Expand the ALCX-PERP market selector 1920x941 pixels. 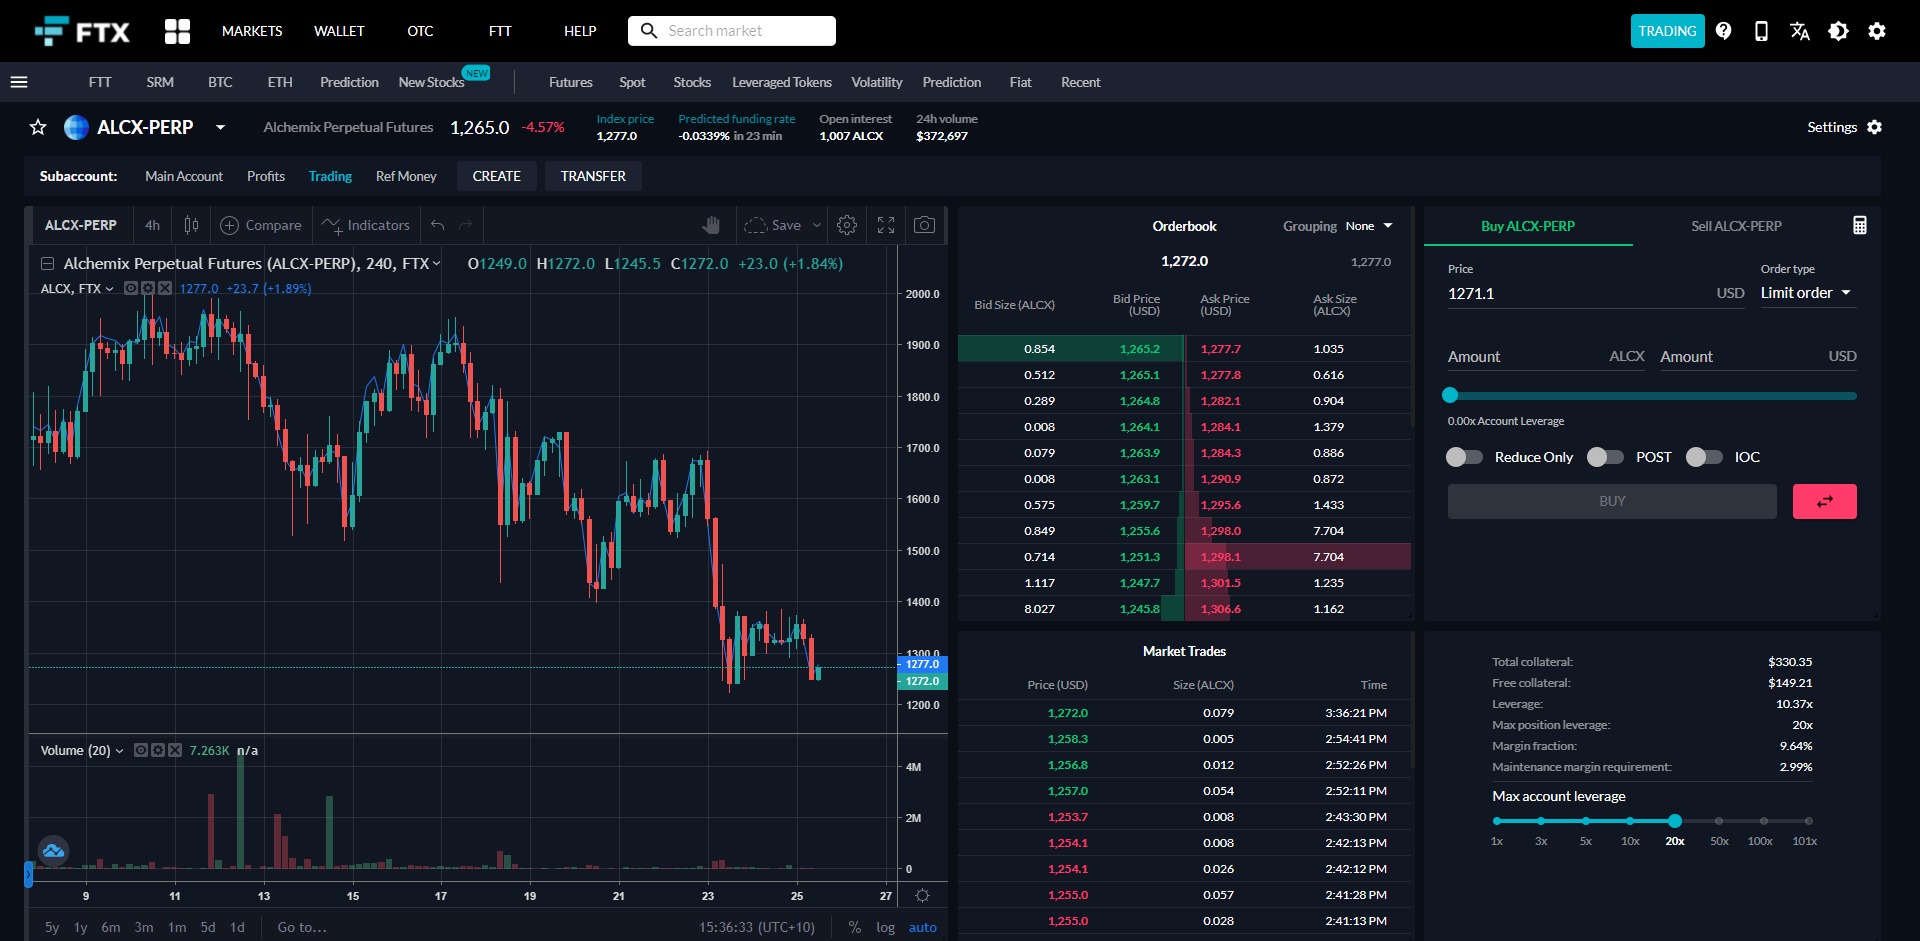click(x=219, y=128)
